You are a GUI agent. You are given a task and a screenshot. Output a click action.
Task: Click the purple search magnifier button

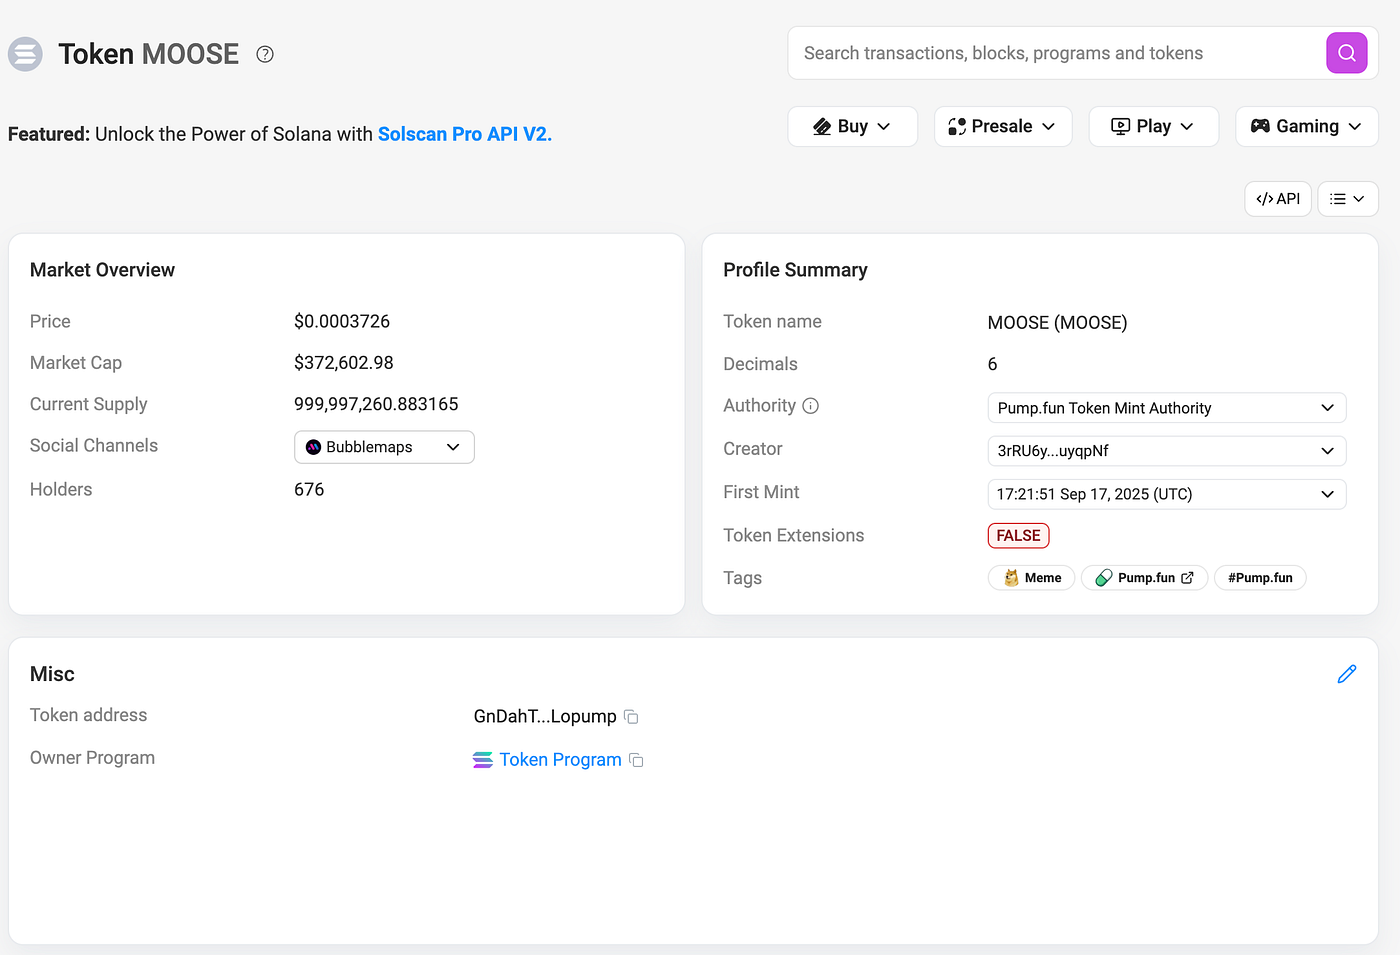pos(1347,53)
